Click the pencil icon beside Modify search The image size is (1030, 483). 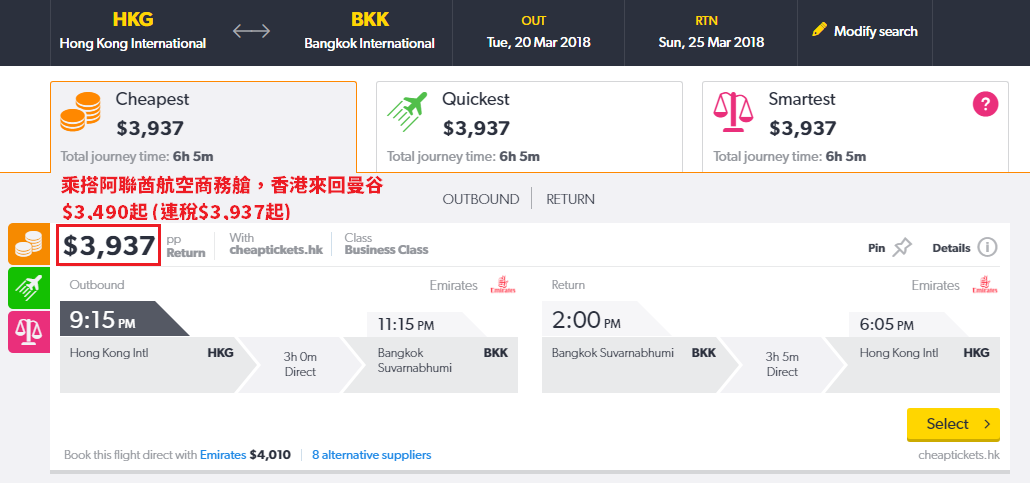(819, 30)
